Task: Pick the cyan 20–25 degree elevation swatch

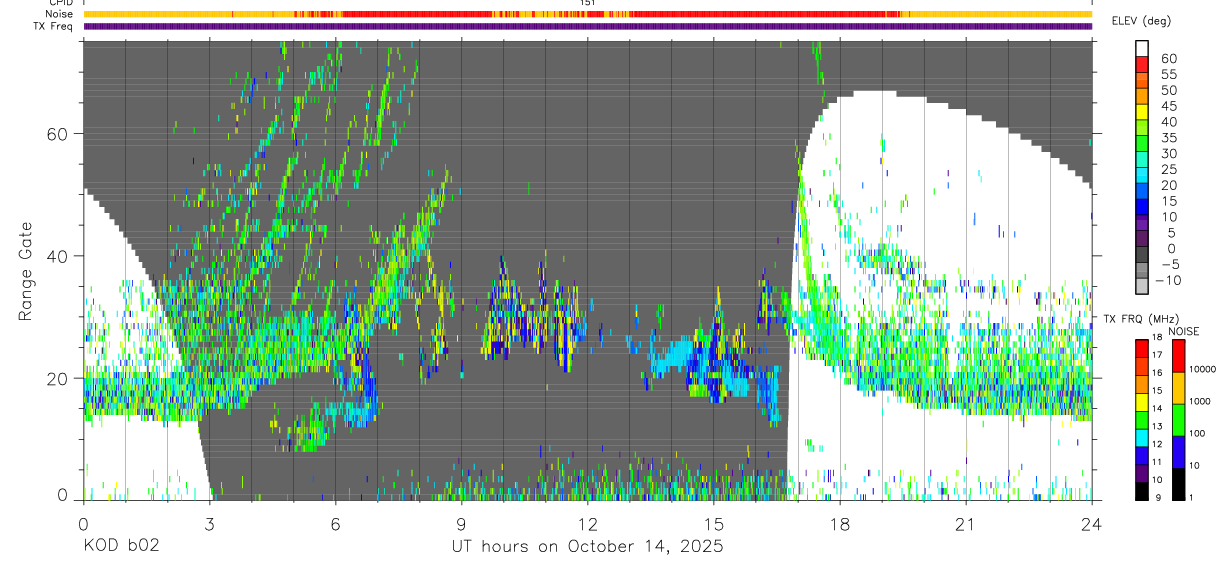Action: click(x=1142, y=176)
